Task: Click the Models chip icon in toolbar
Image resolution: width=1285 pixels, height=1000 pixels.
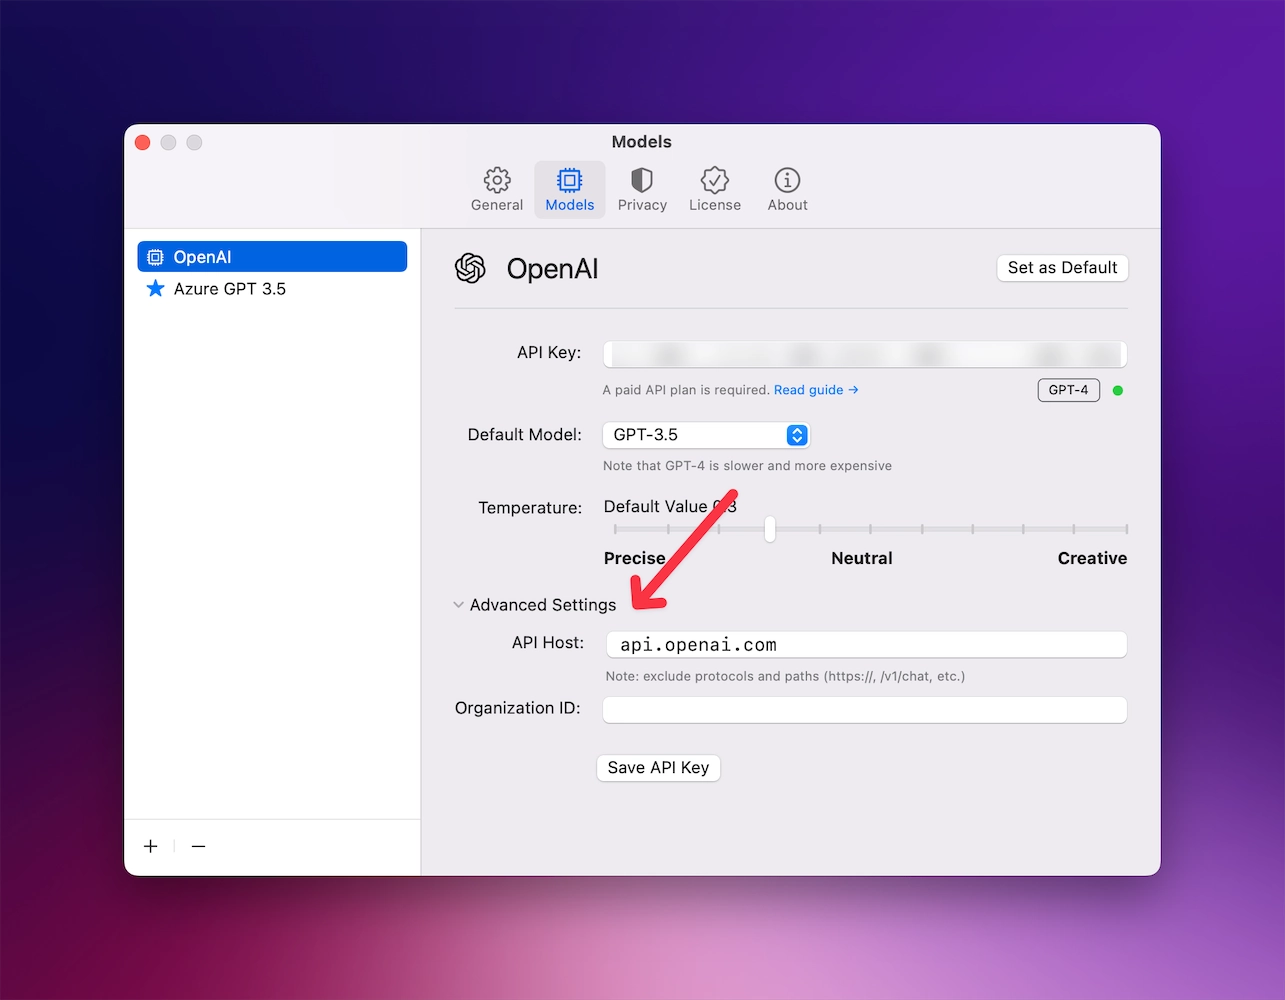Action: click(569, 182)
